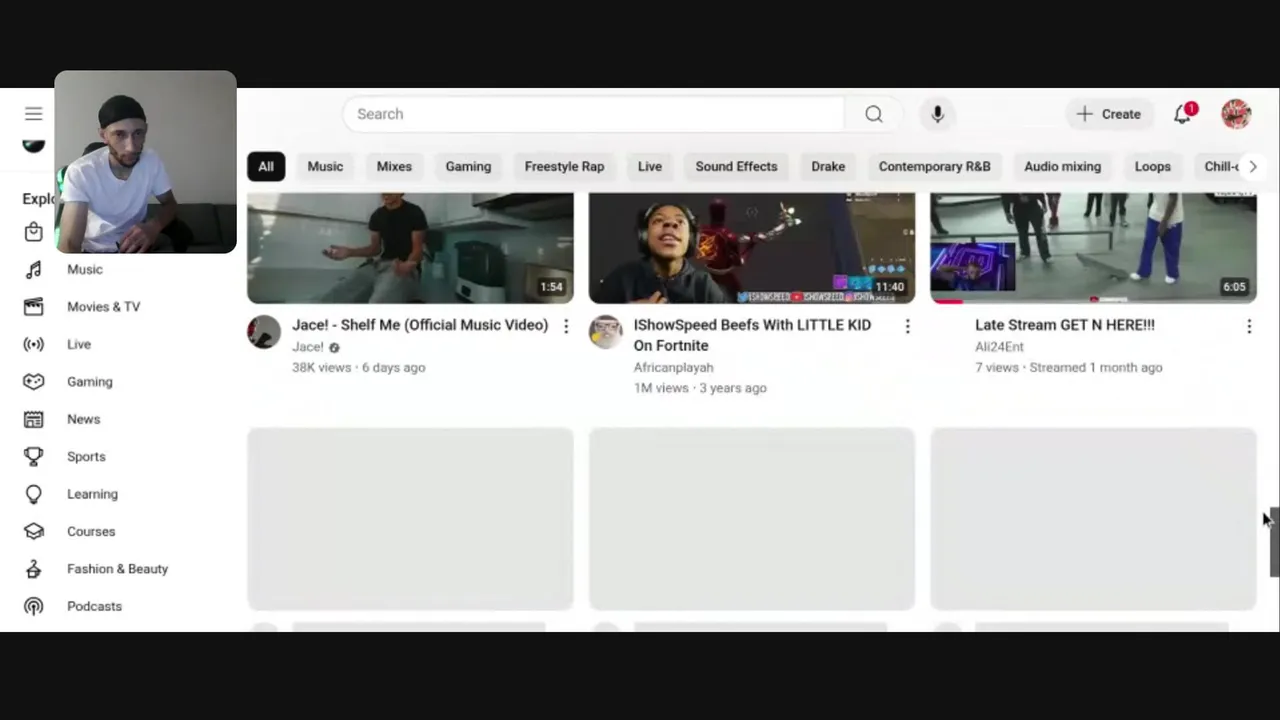Click the Podcasts sidebar icon
1280x720 pixels.
click(33, 606)
